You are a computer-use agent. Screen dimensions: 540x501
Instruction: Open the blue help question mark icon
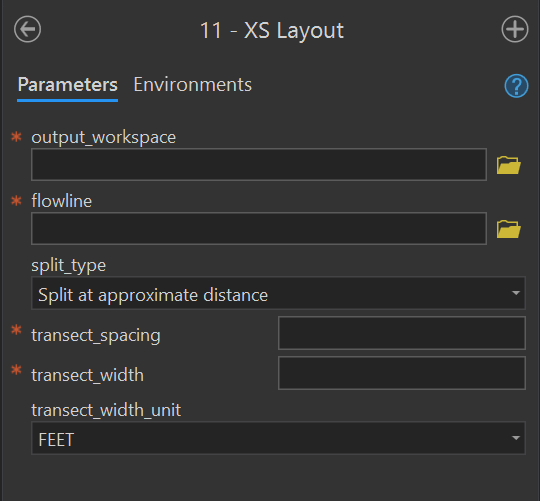point(516,86)
